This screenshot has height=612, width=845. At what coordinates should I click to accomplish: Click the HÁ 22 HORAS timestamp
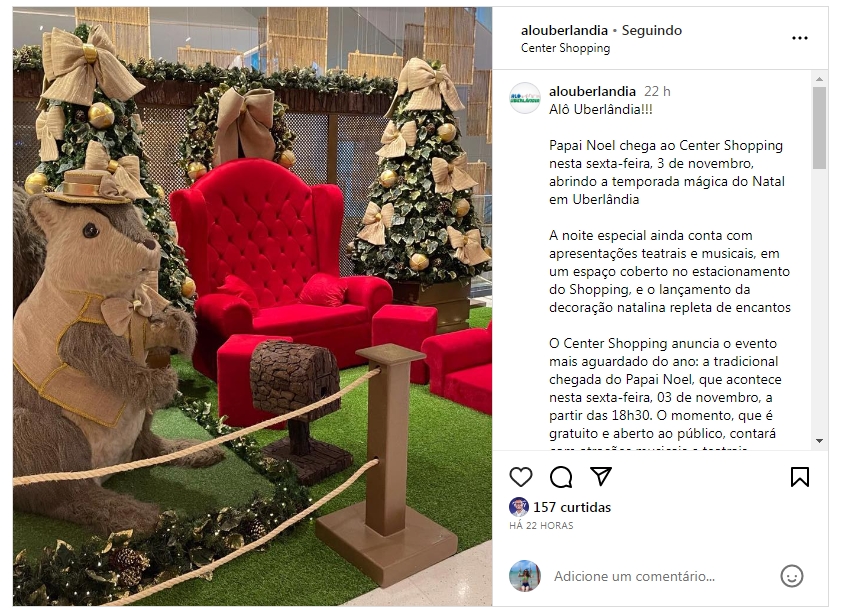click(541, 525)
